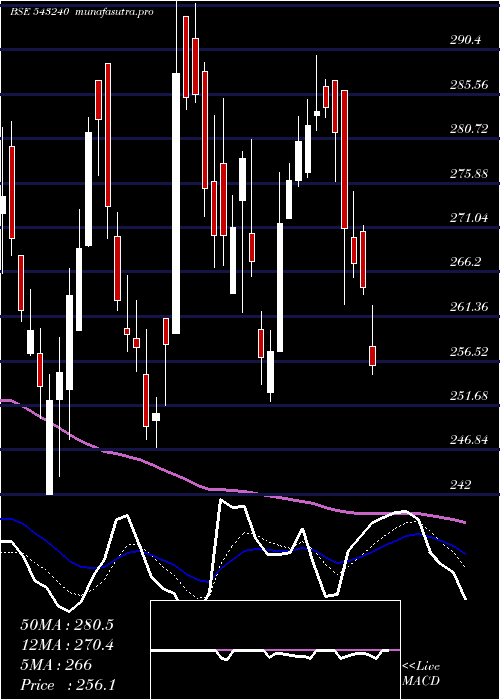Click the 246.84 price axis label
This screenshot has width=500, height=700.
[x=469, y=440]
